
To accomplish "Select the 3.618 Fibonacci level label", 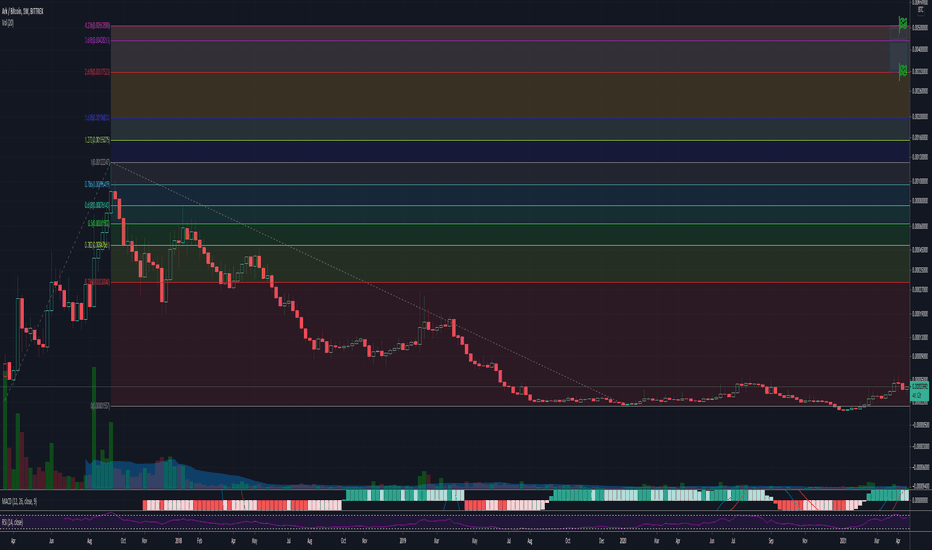I will click(x=97, y=40).
